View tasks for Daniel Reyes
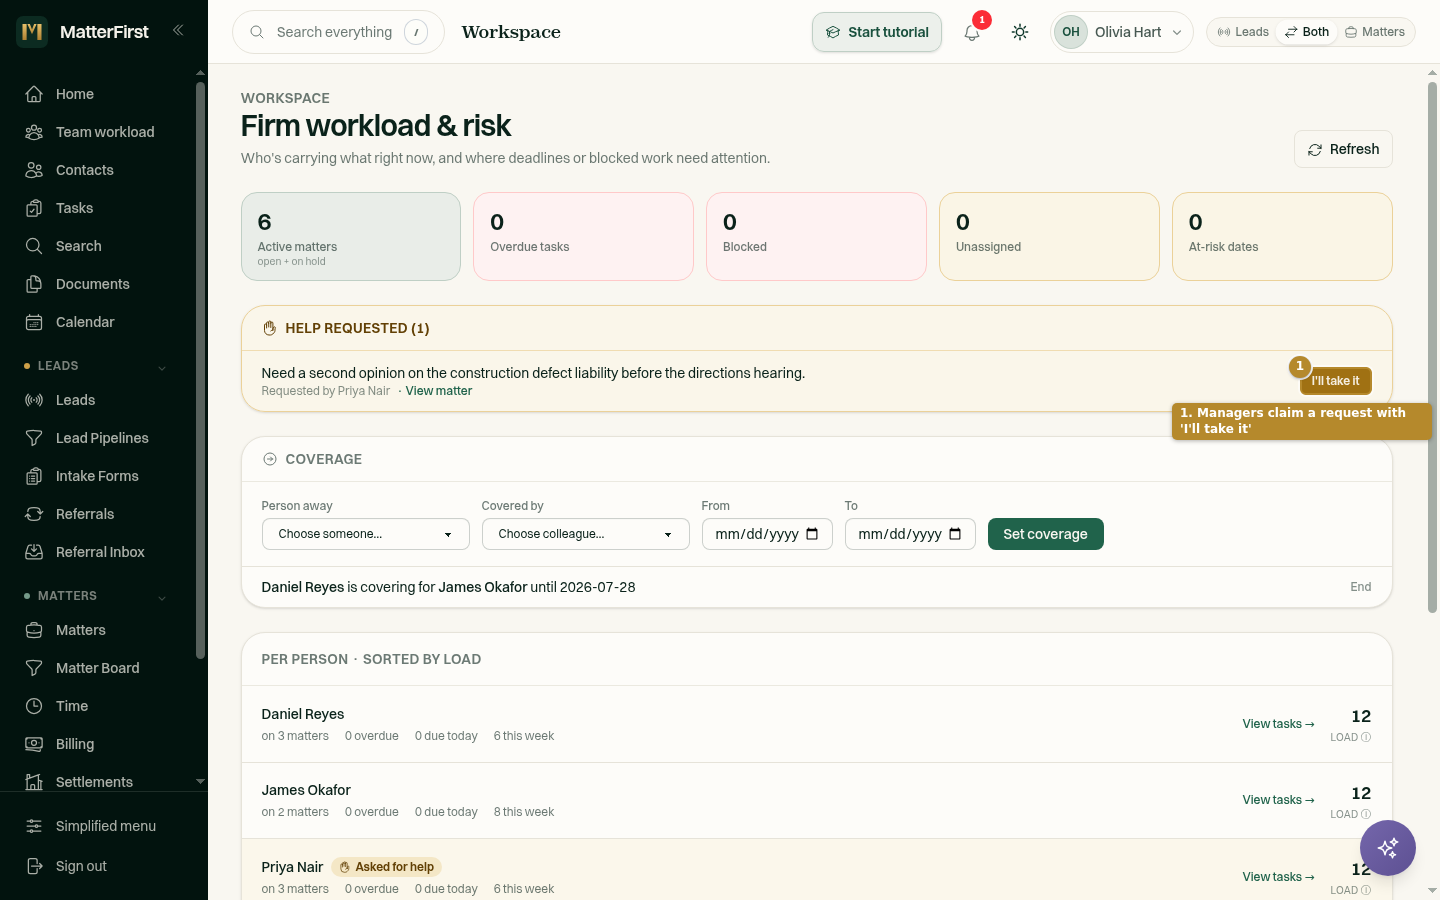This screenshot has width=1440, height=900. (x=1278, y=724)
